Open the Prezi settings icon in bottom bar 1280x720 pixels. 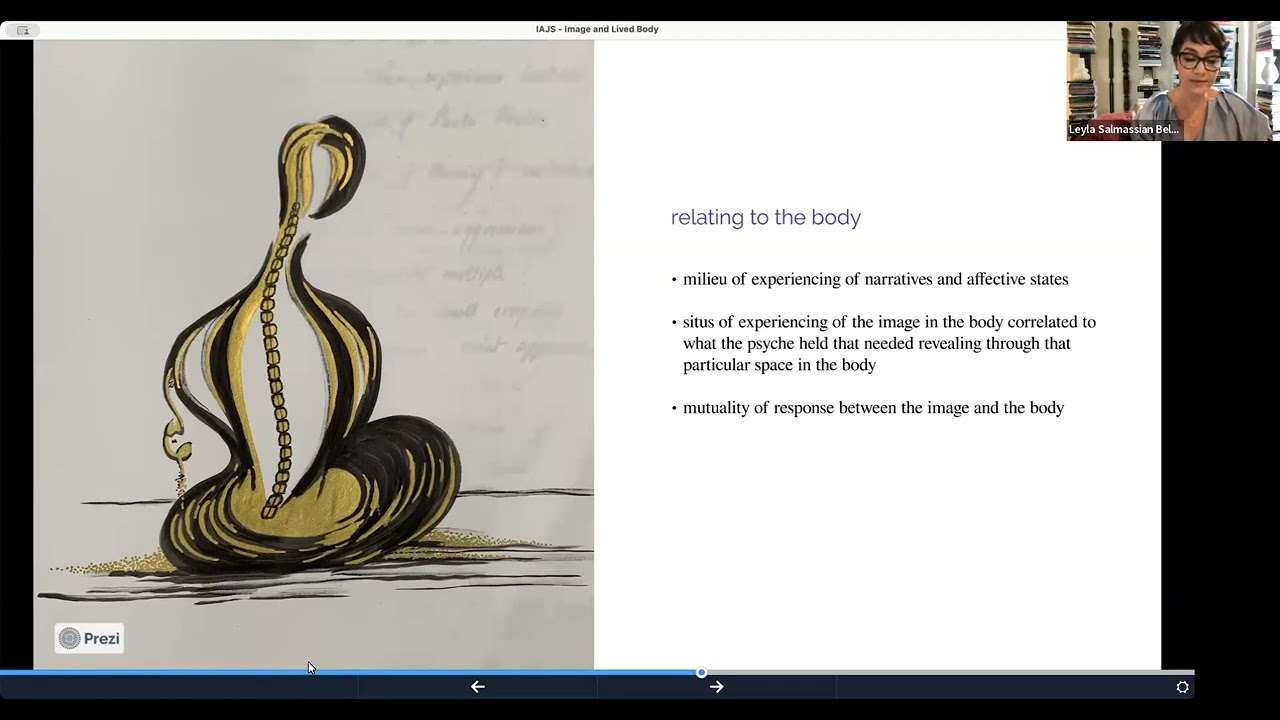coord(1182,687)
